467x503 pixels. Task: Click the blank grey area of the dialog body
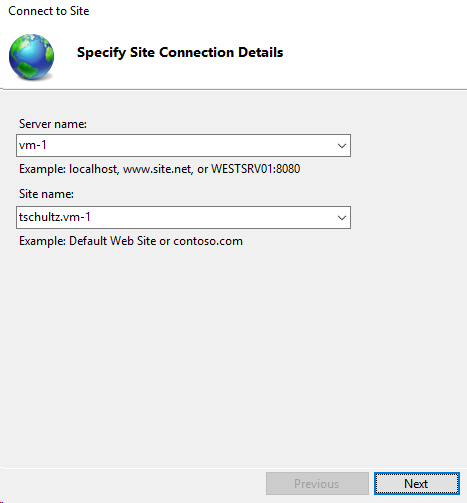coord(233,350)
